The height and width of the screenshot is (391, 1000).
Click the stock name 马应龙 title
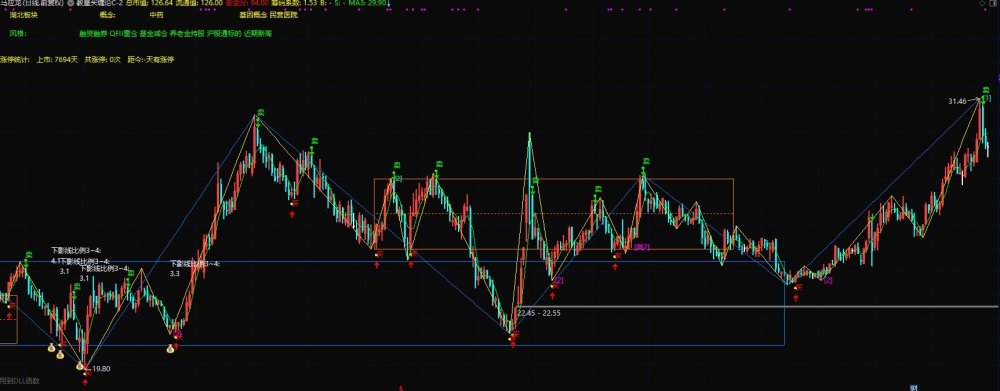[31, 3]
